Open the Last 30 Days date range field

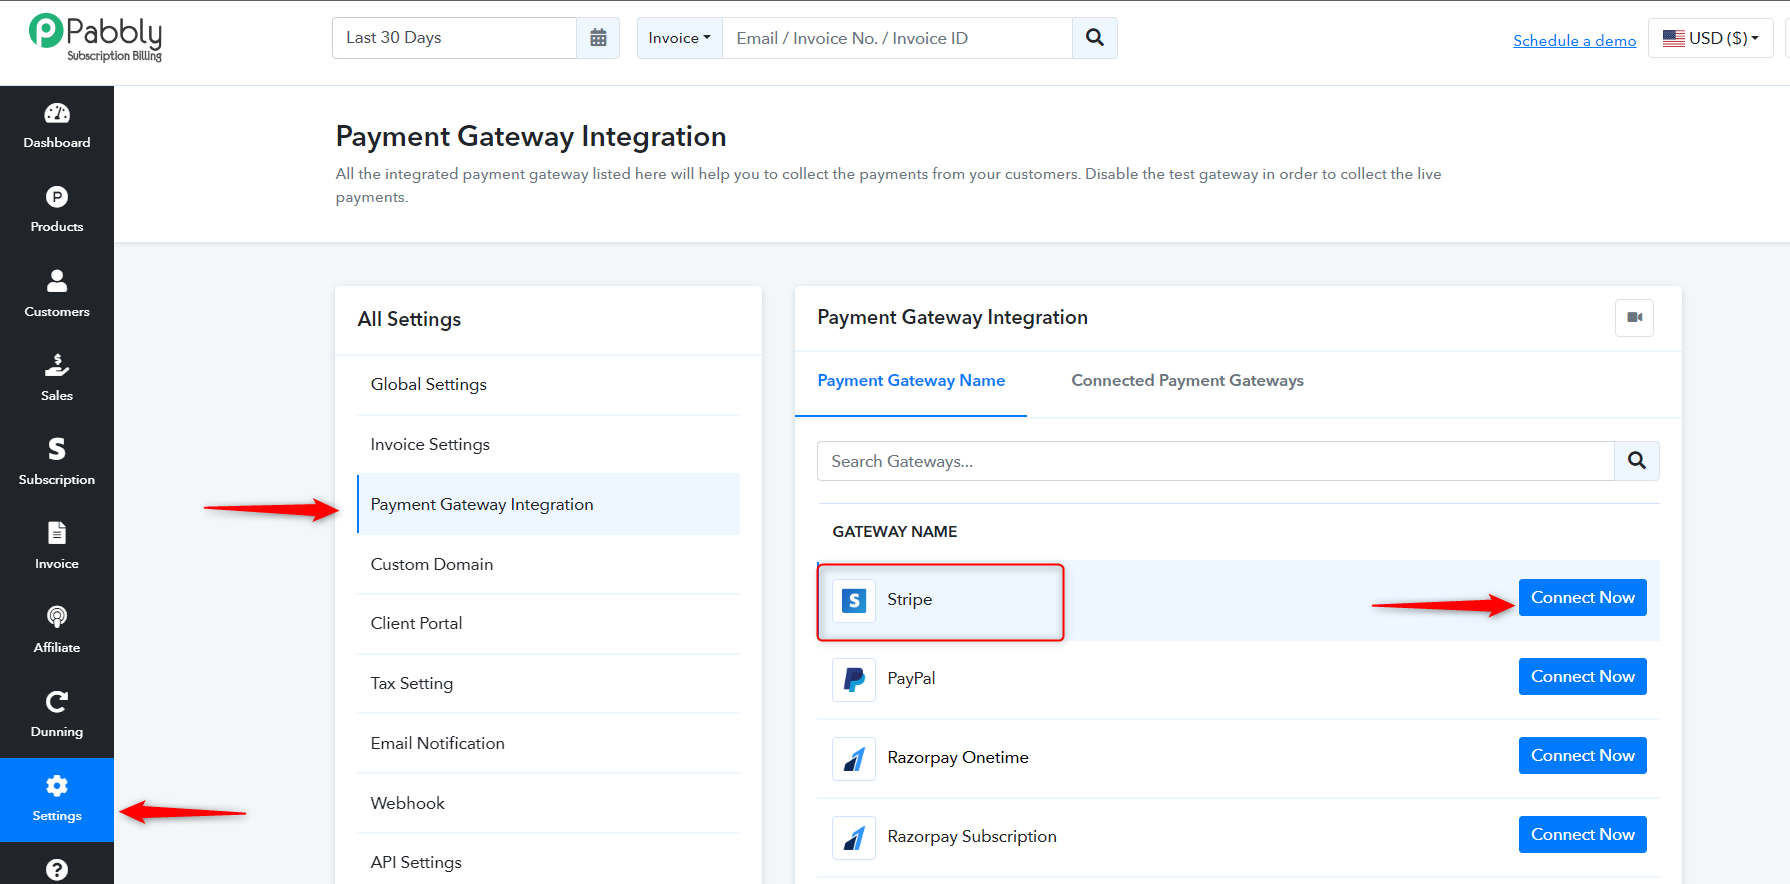(x=455, y=38)
